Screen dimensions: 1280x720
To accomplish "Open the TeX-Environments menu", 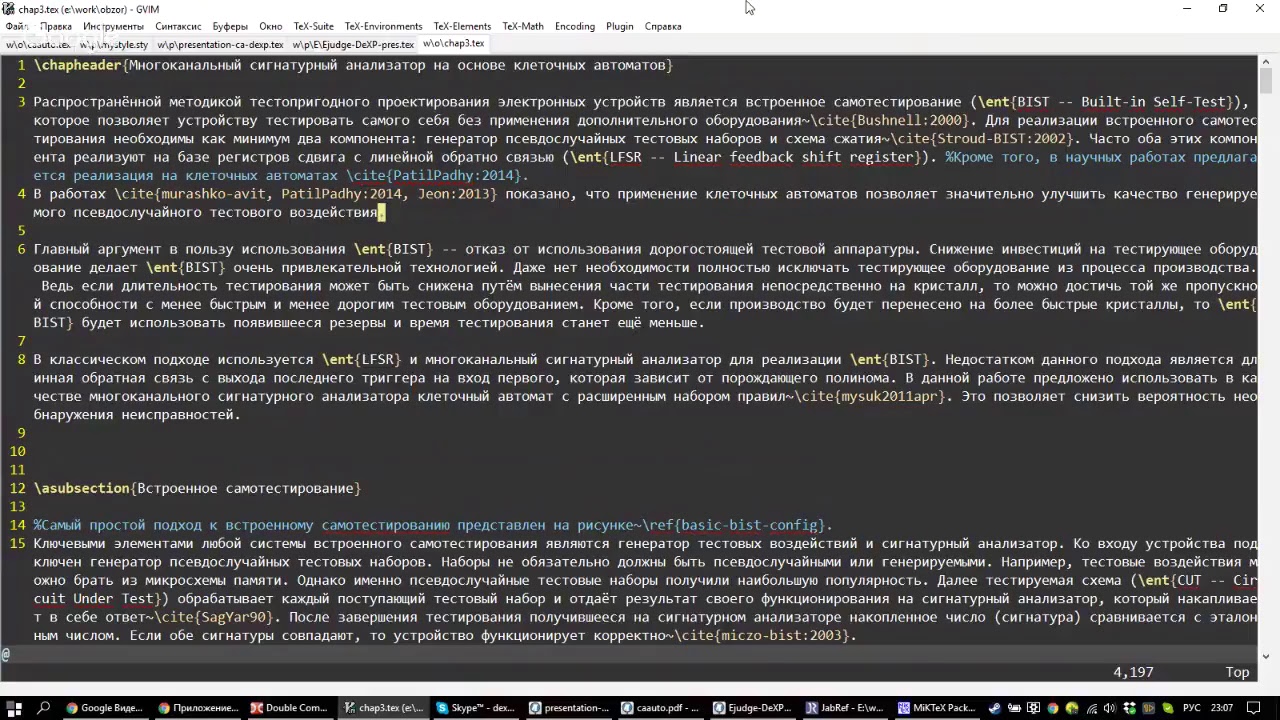I will [383, 26].
